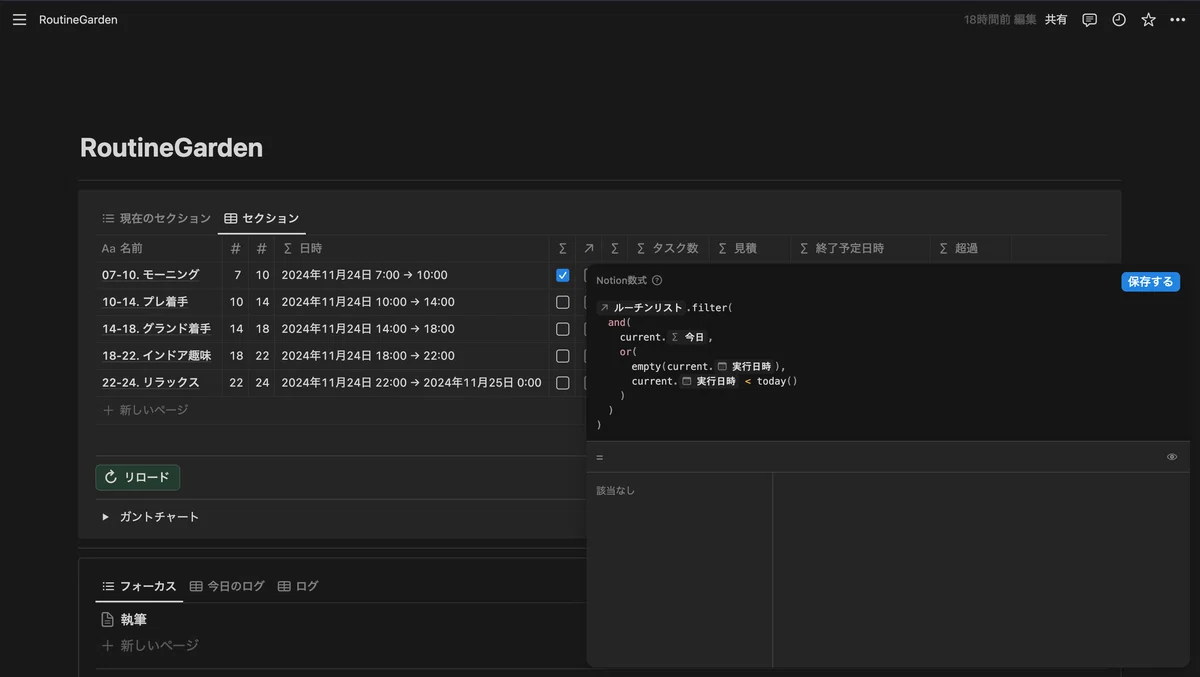The width and height of the screenshot is (1200, 677).
Task: Click the 保存する button
Action: (x=1150, y=282)
